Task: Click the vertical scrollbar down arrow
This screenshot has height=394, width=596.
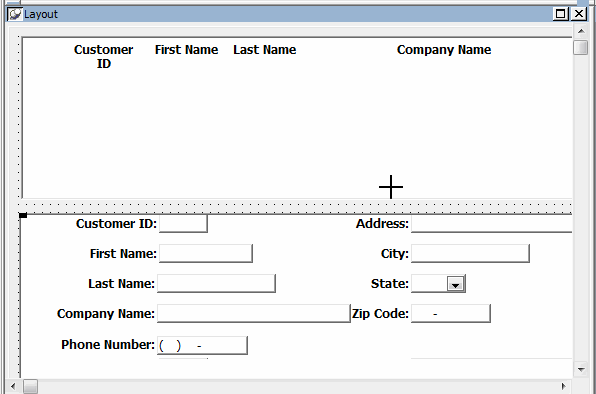Action: [x=581, y=369]
